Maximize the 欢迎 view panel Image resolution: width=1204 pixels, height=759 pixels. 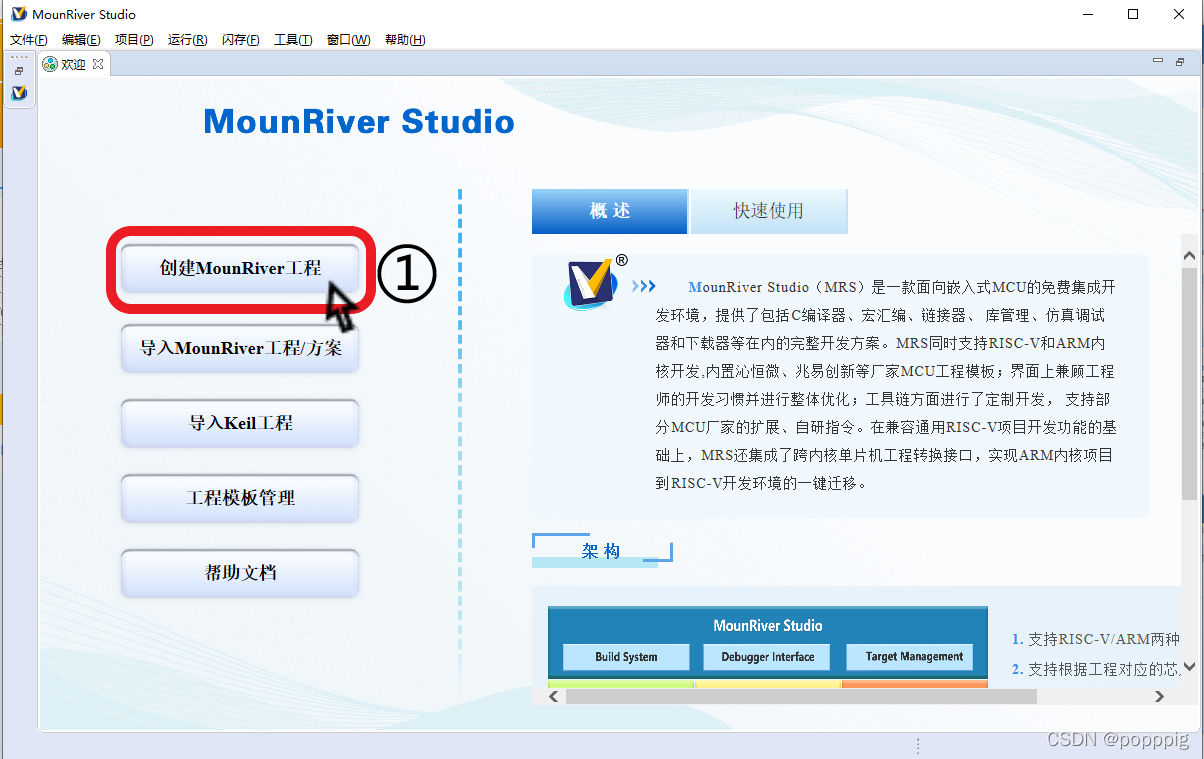(1178, 62)
